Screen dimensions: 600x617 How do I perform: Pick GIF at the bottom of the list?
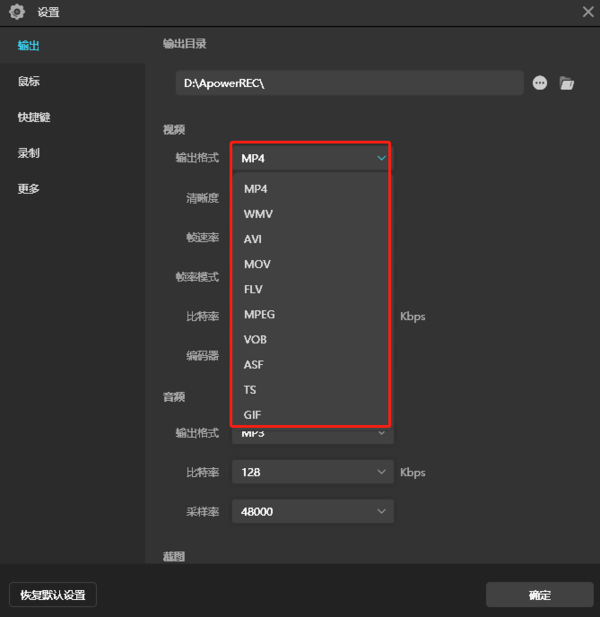[253, 414]
